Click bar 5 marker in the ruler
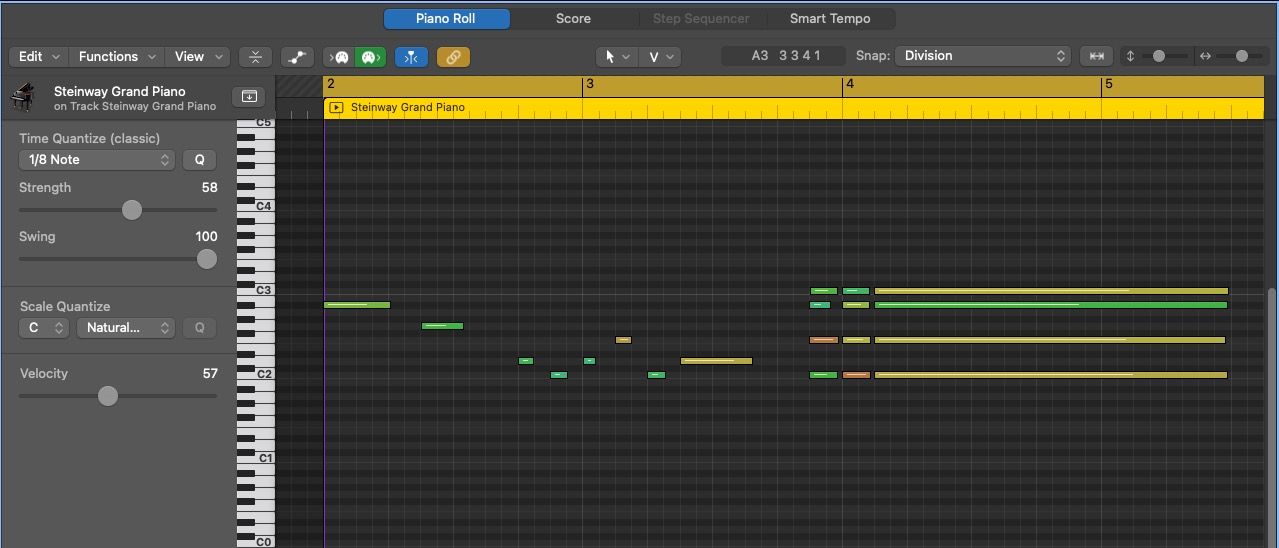This screenshot has width=1279, height=548. 1108,84
